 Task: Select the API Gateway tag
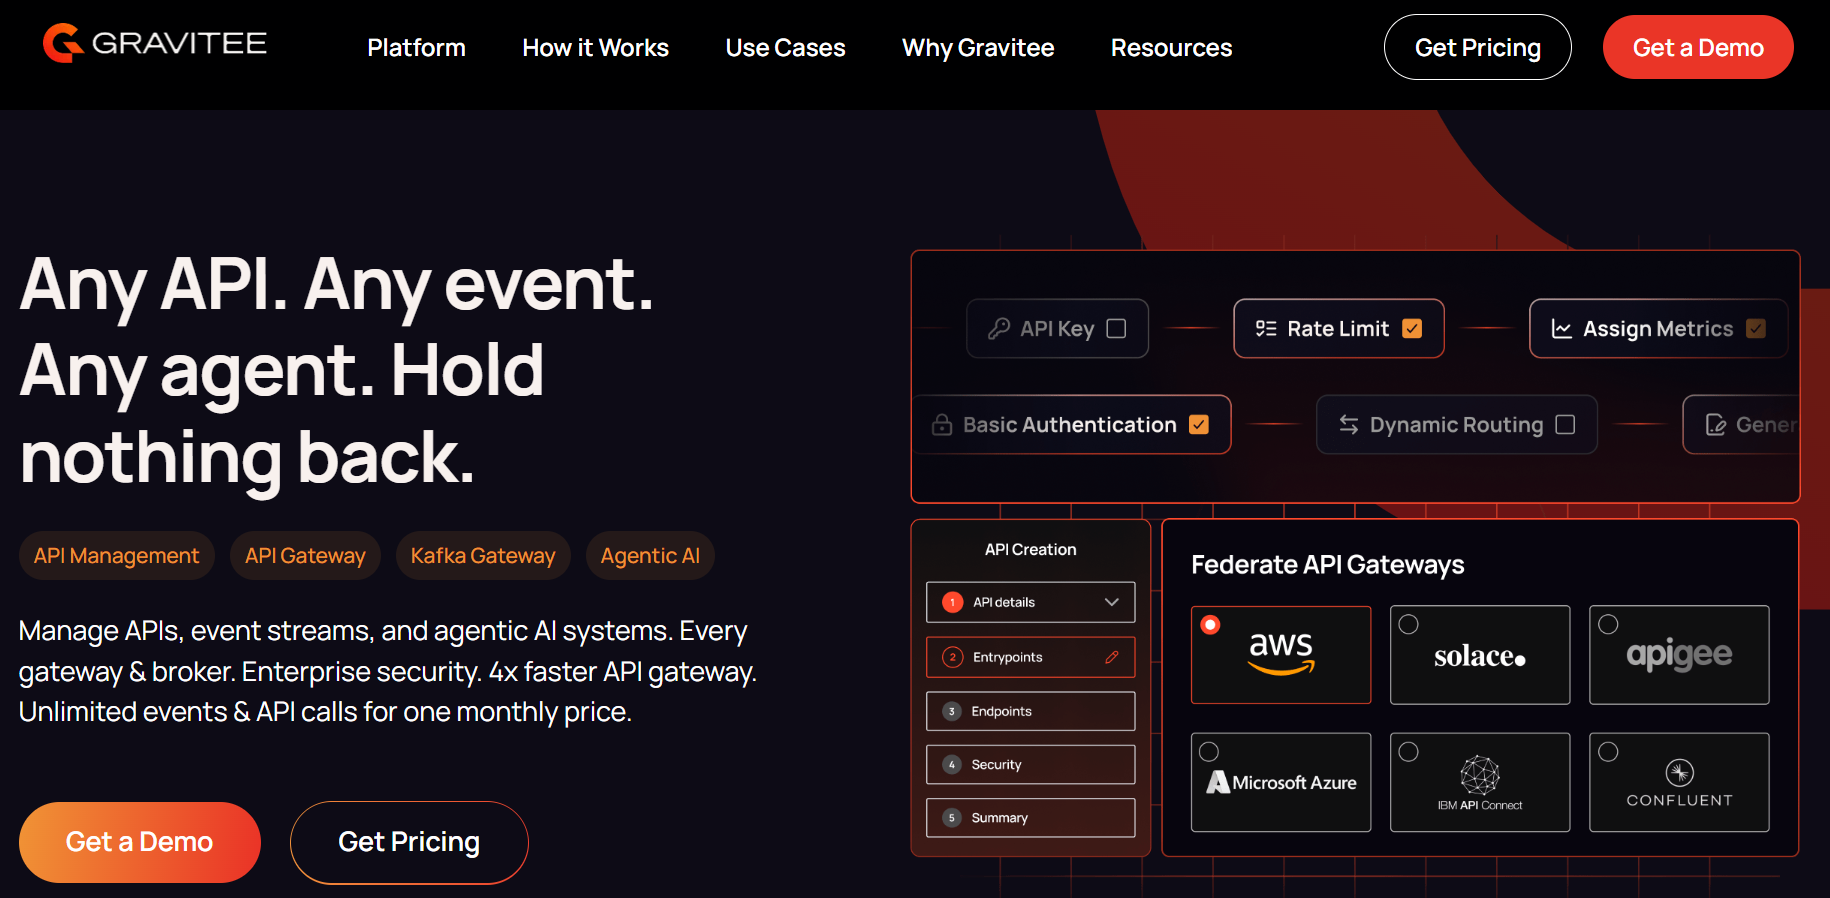(305, 556)
